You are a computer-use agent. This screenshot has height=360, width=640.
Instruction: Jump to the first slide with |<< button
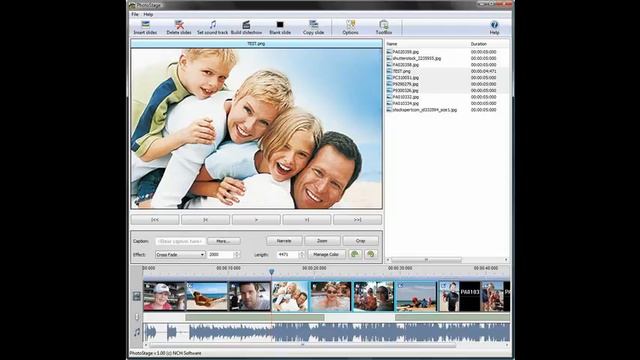[155, 220]
